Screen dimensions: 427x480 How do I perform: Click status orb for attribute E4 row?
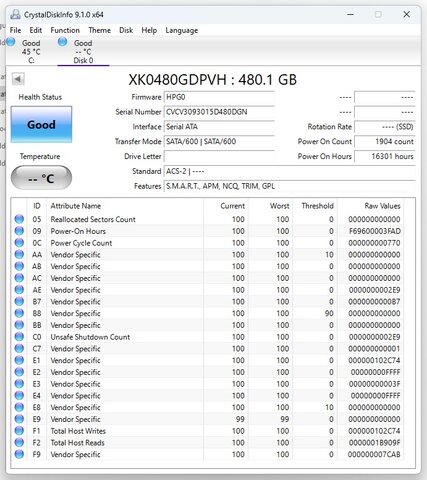19,395
